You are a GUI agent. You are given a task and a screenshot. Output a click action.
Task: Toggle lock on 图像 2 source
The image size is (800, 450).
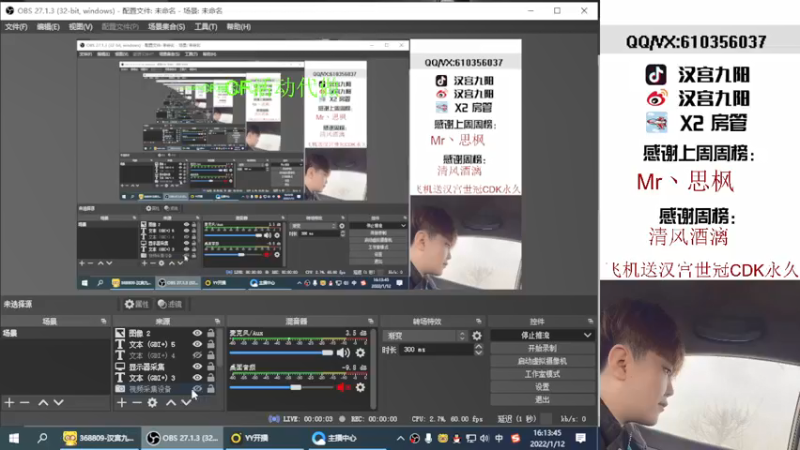(x=211, y=333)
